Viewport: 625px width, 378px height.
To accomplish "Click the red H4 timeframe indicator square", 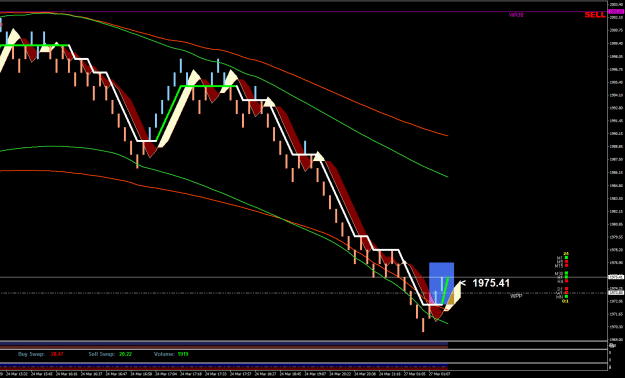I will [x=566, y=281].
